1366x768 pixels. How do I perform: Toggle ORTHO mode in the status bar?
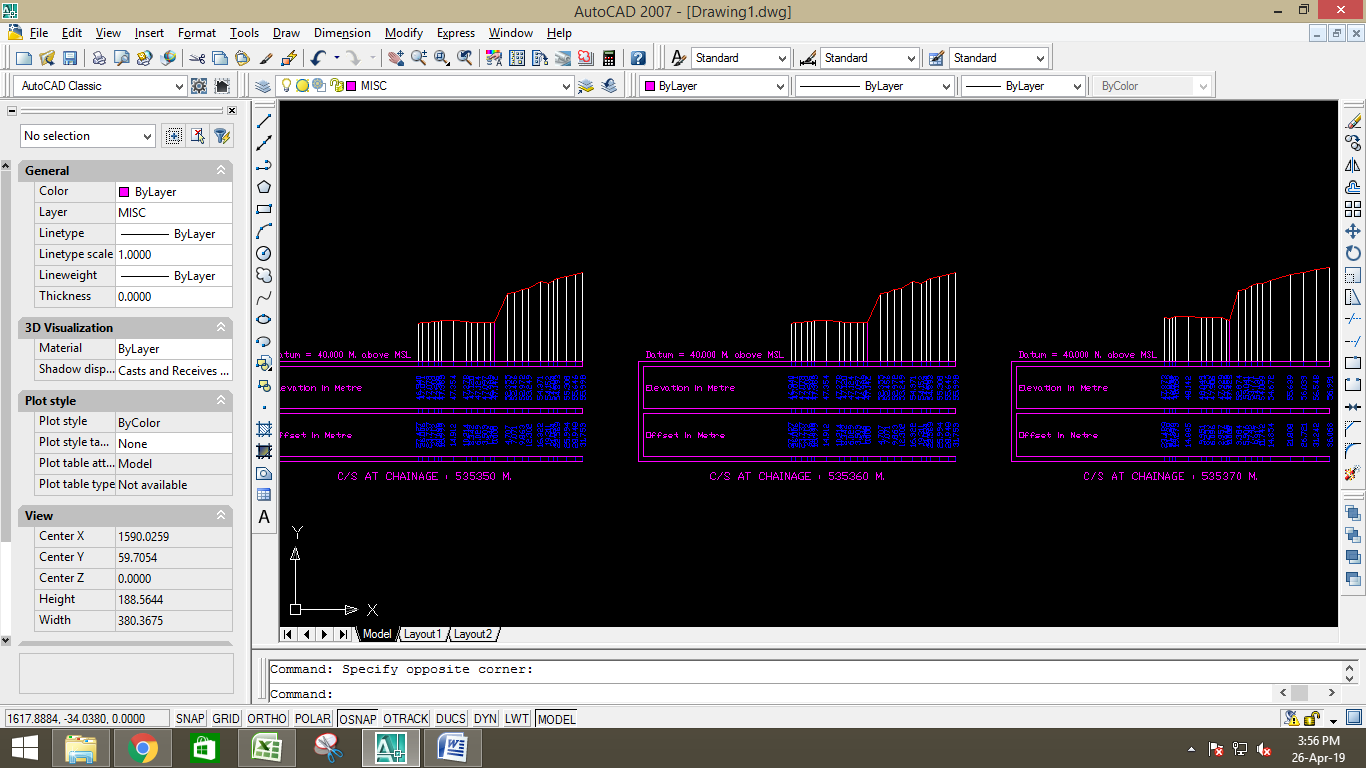point(265,718)
